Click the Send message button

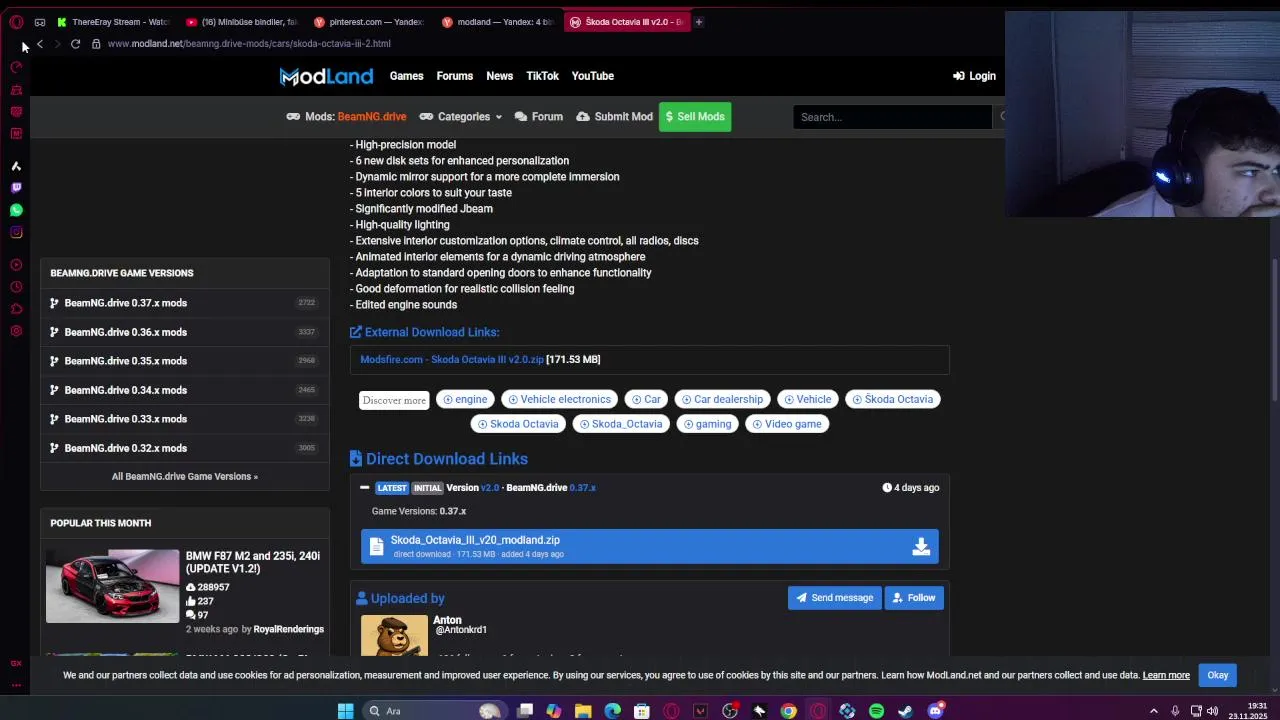pos(834,598)
